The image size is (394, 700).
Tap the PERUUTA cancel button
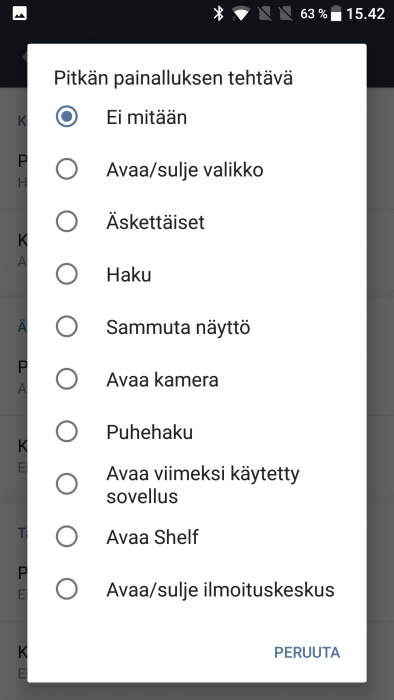click(307, 652)
